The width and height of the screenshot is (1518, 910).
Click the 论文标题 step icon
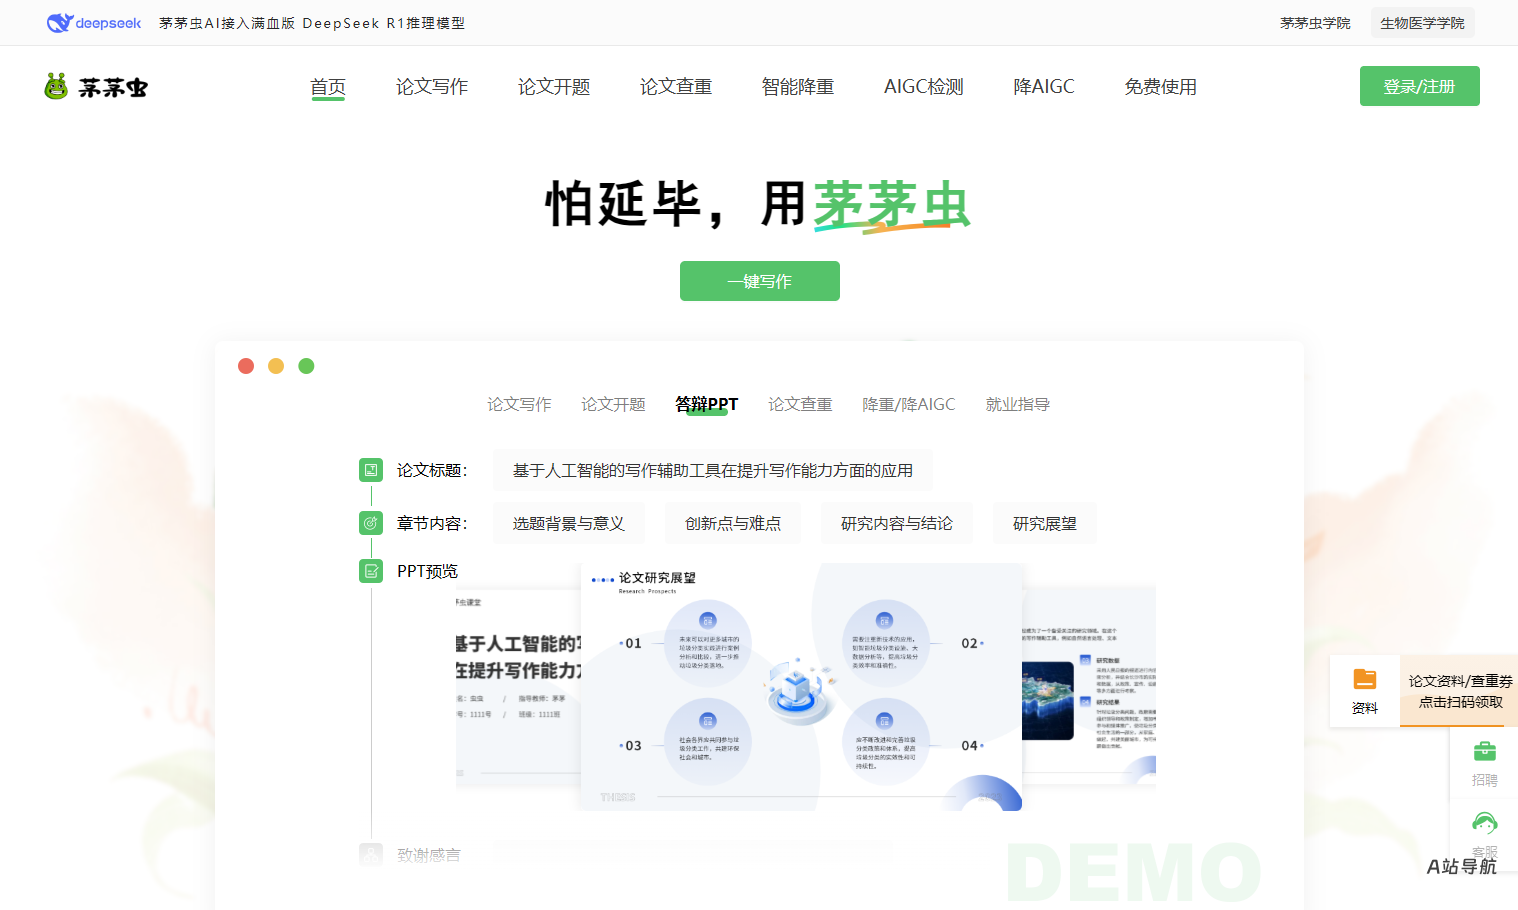(371, 470)
